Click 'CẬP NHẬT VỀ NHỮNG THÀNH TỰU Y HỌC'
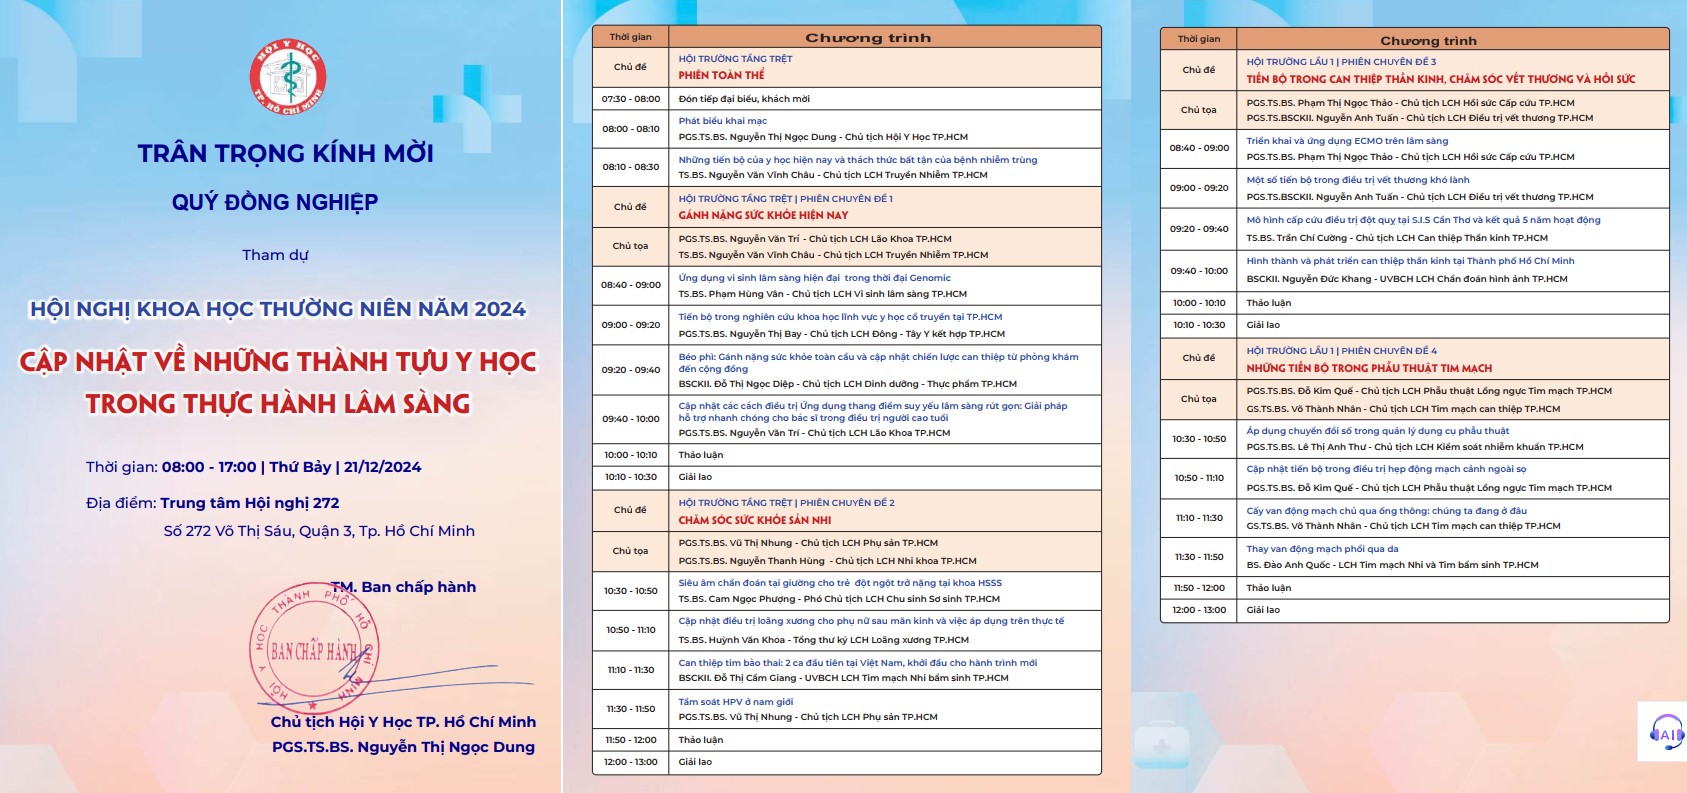Viewport: 1687px width, 793px height. [278, 361]
